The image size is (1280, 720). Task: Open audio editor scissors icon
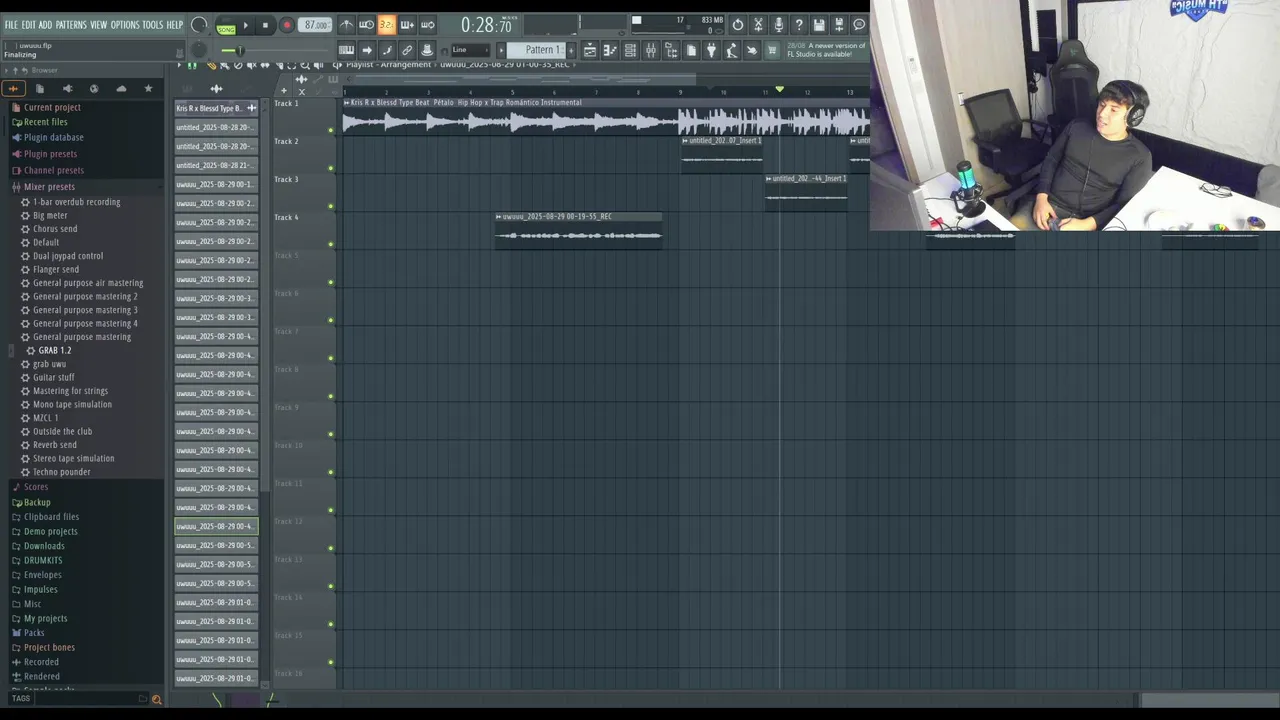(x=758, y=25)
